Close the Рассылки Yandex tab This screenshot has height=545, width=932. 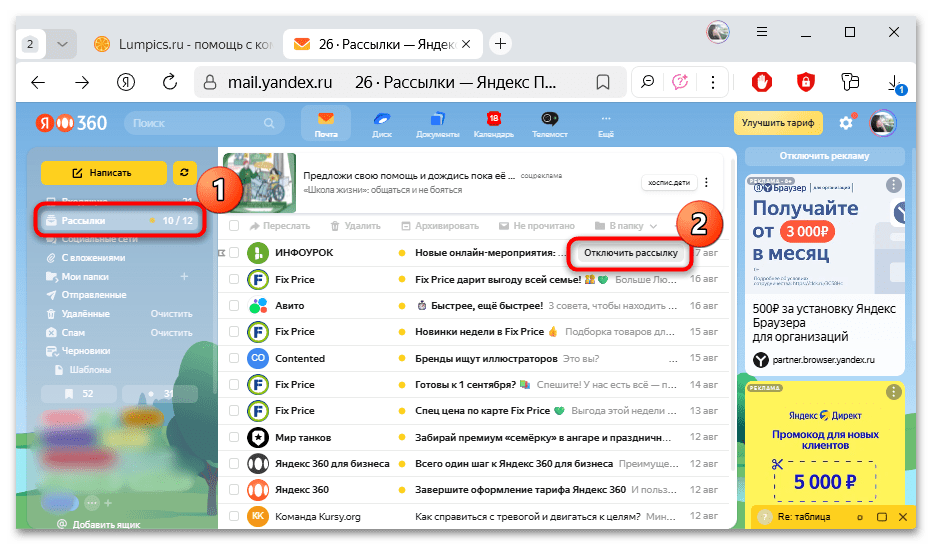tap(466, 44)
